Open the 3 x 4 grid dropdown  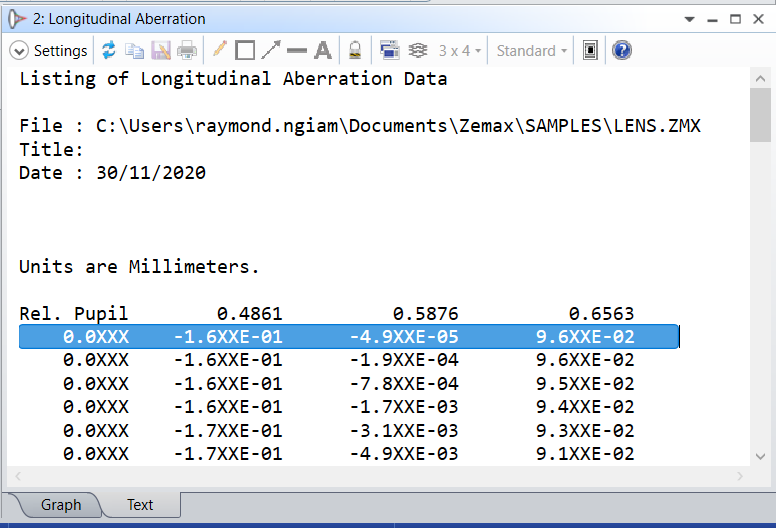(x=460, y=50)
